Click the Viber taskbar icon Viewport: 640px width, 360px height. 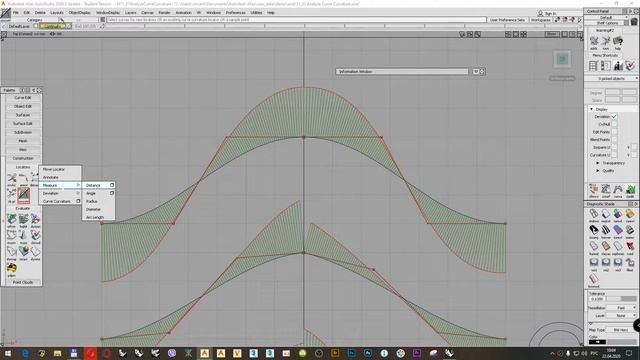pos(172,353)
